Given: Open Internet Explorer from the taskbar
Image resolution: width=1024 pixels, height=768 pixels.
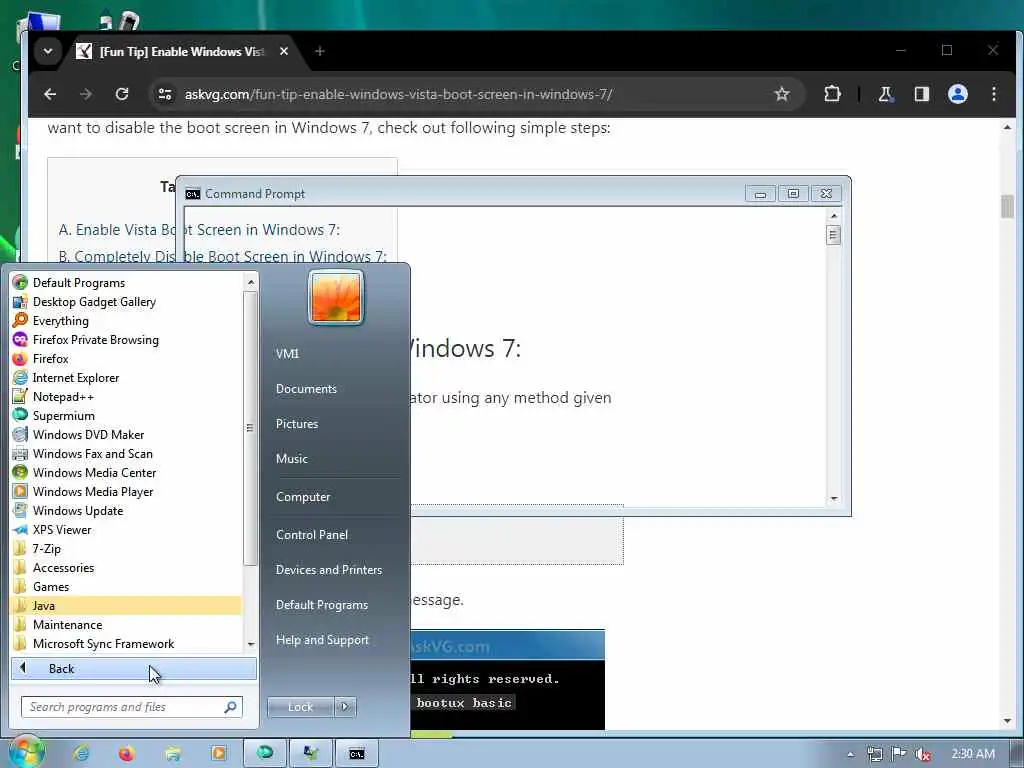Looking at the screenshot, I should point(82,754).
